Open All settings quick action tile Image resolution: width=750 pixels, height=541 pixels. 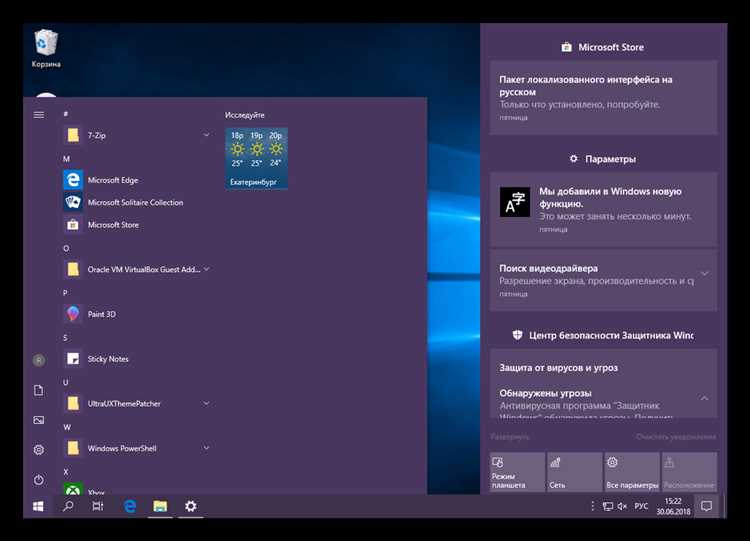coord(632,472)
